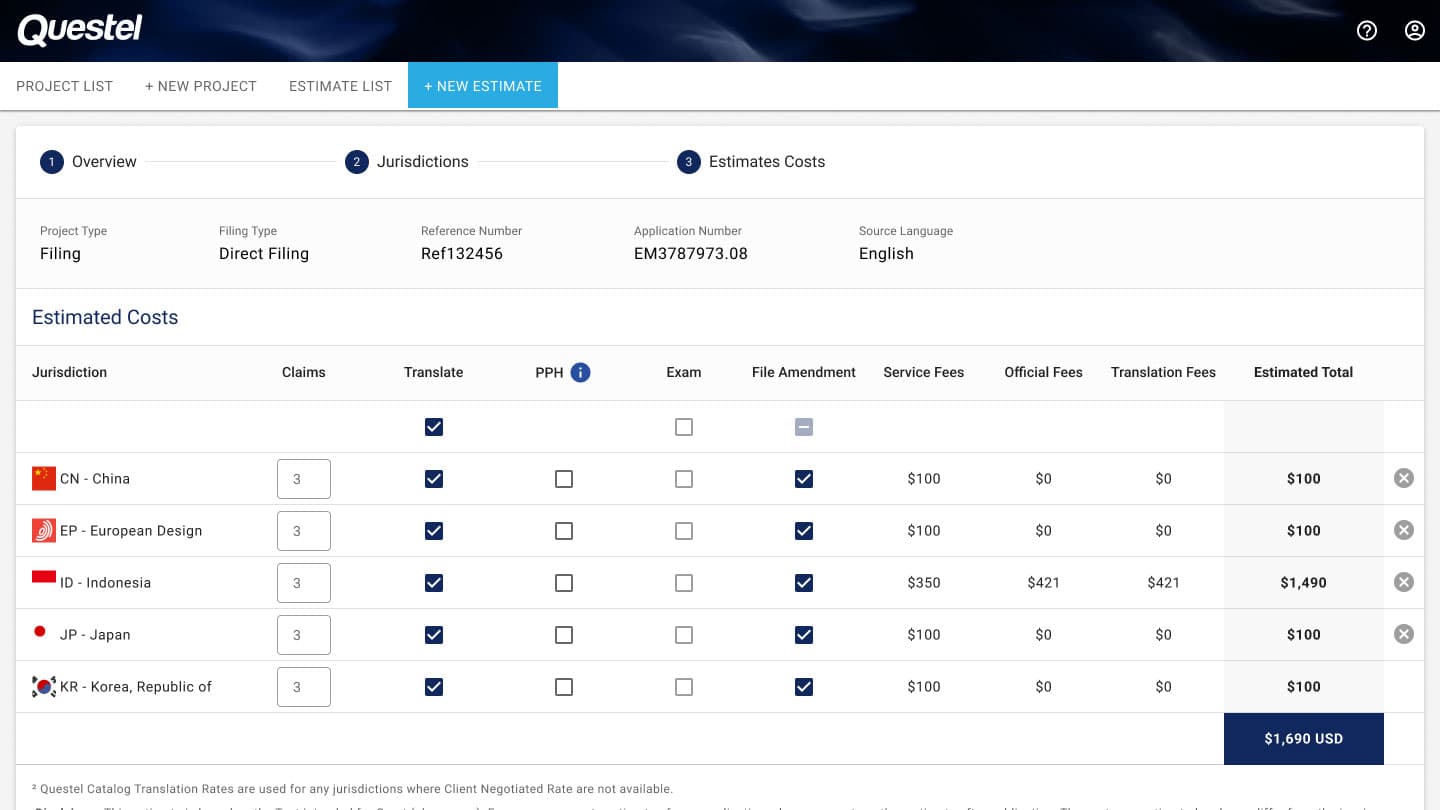
Task: Click the Estimated Total column header
Action: coord(1304,372)
